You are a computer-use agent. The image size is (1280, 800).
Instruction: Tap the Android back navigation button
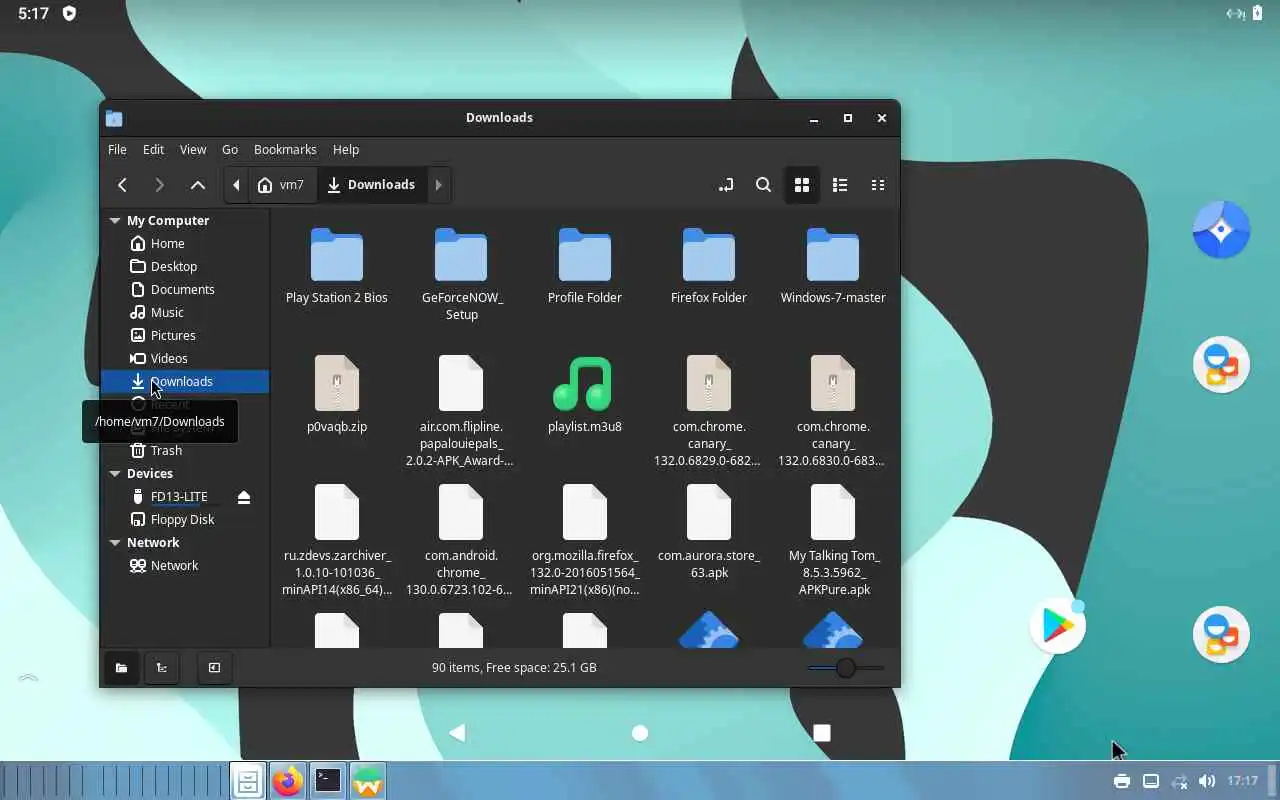pos(458,733)
